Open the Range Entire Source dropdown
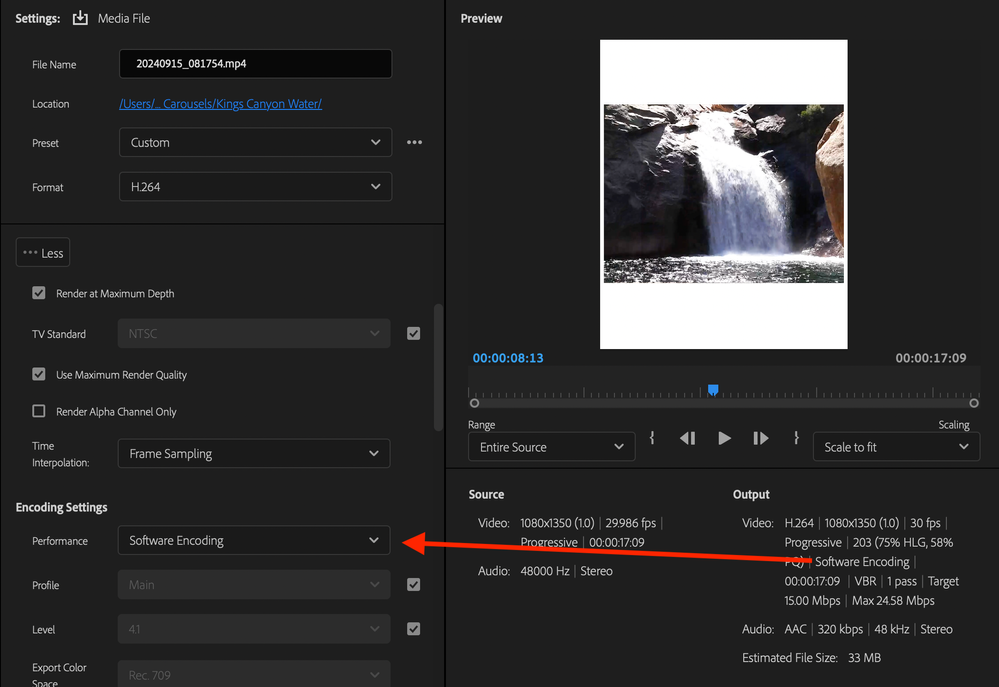 point(551,447)
